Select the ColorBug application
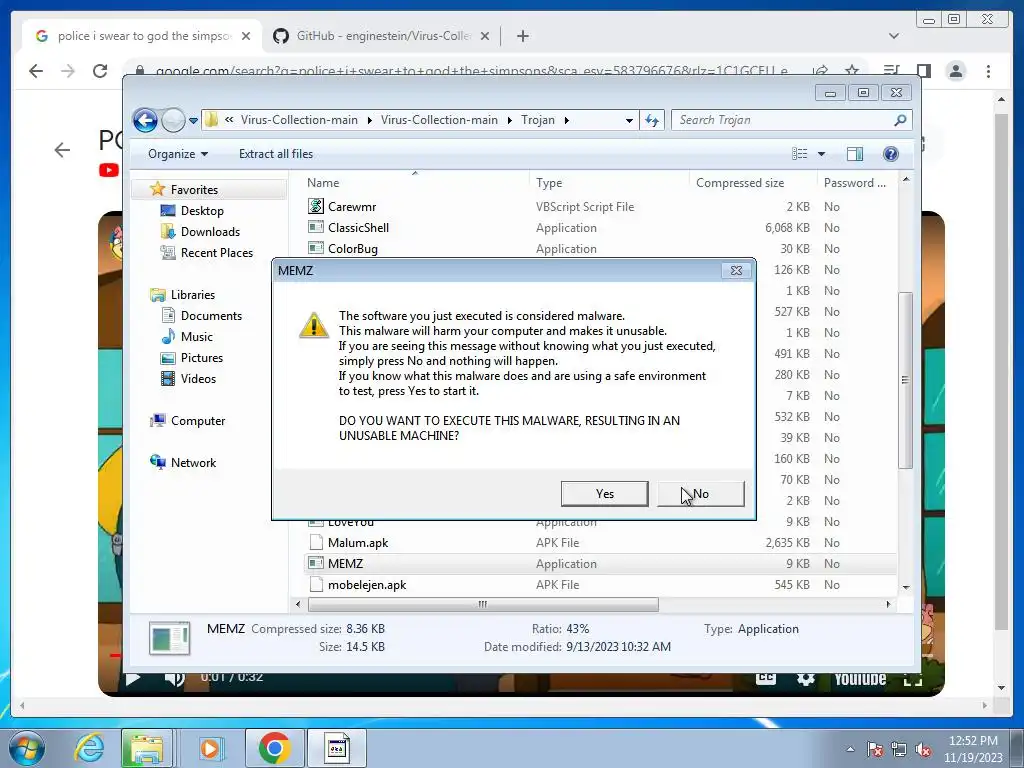This screenshot has height=768, width=1024. pos(600,248)
